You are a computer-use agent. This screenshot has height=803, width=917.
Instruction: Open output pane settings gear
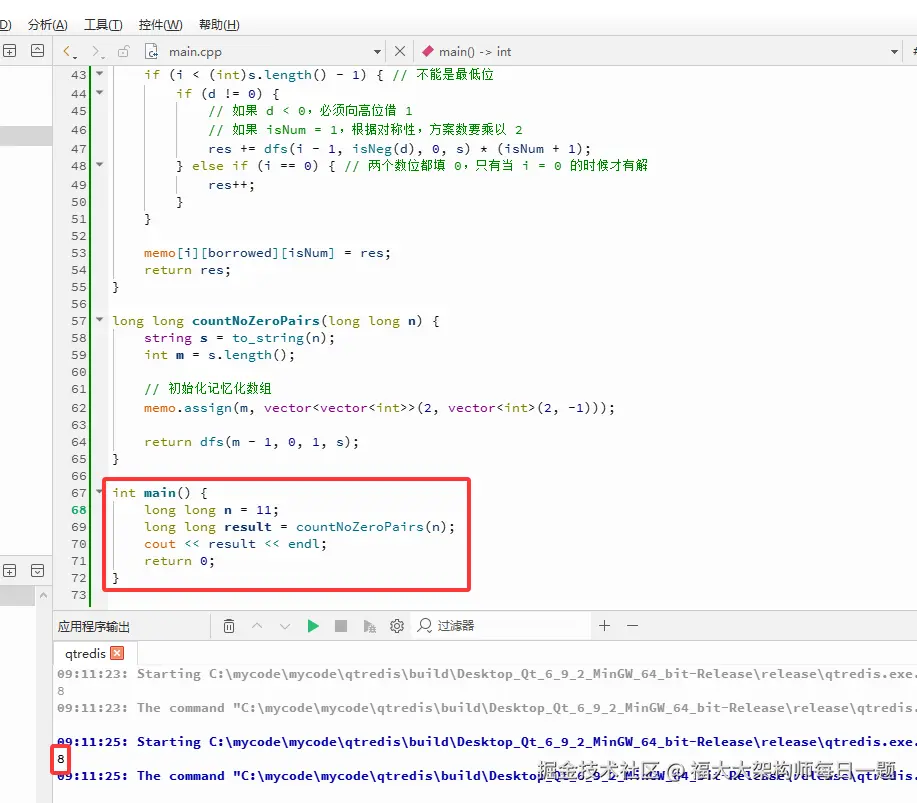point(397,626)
